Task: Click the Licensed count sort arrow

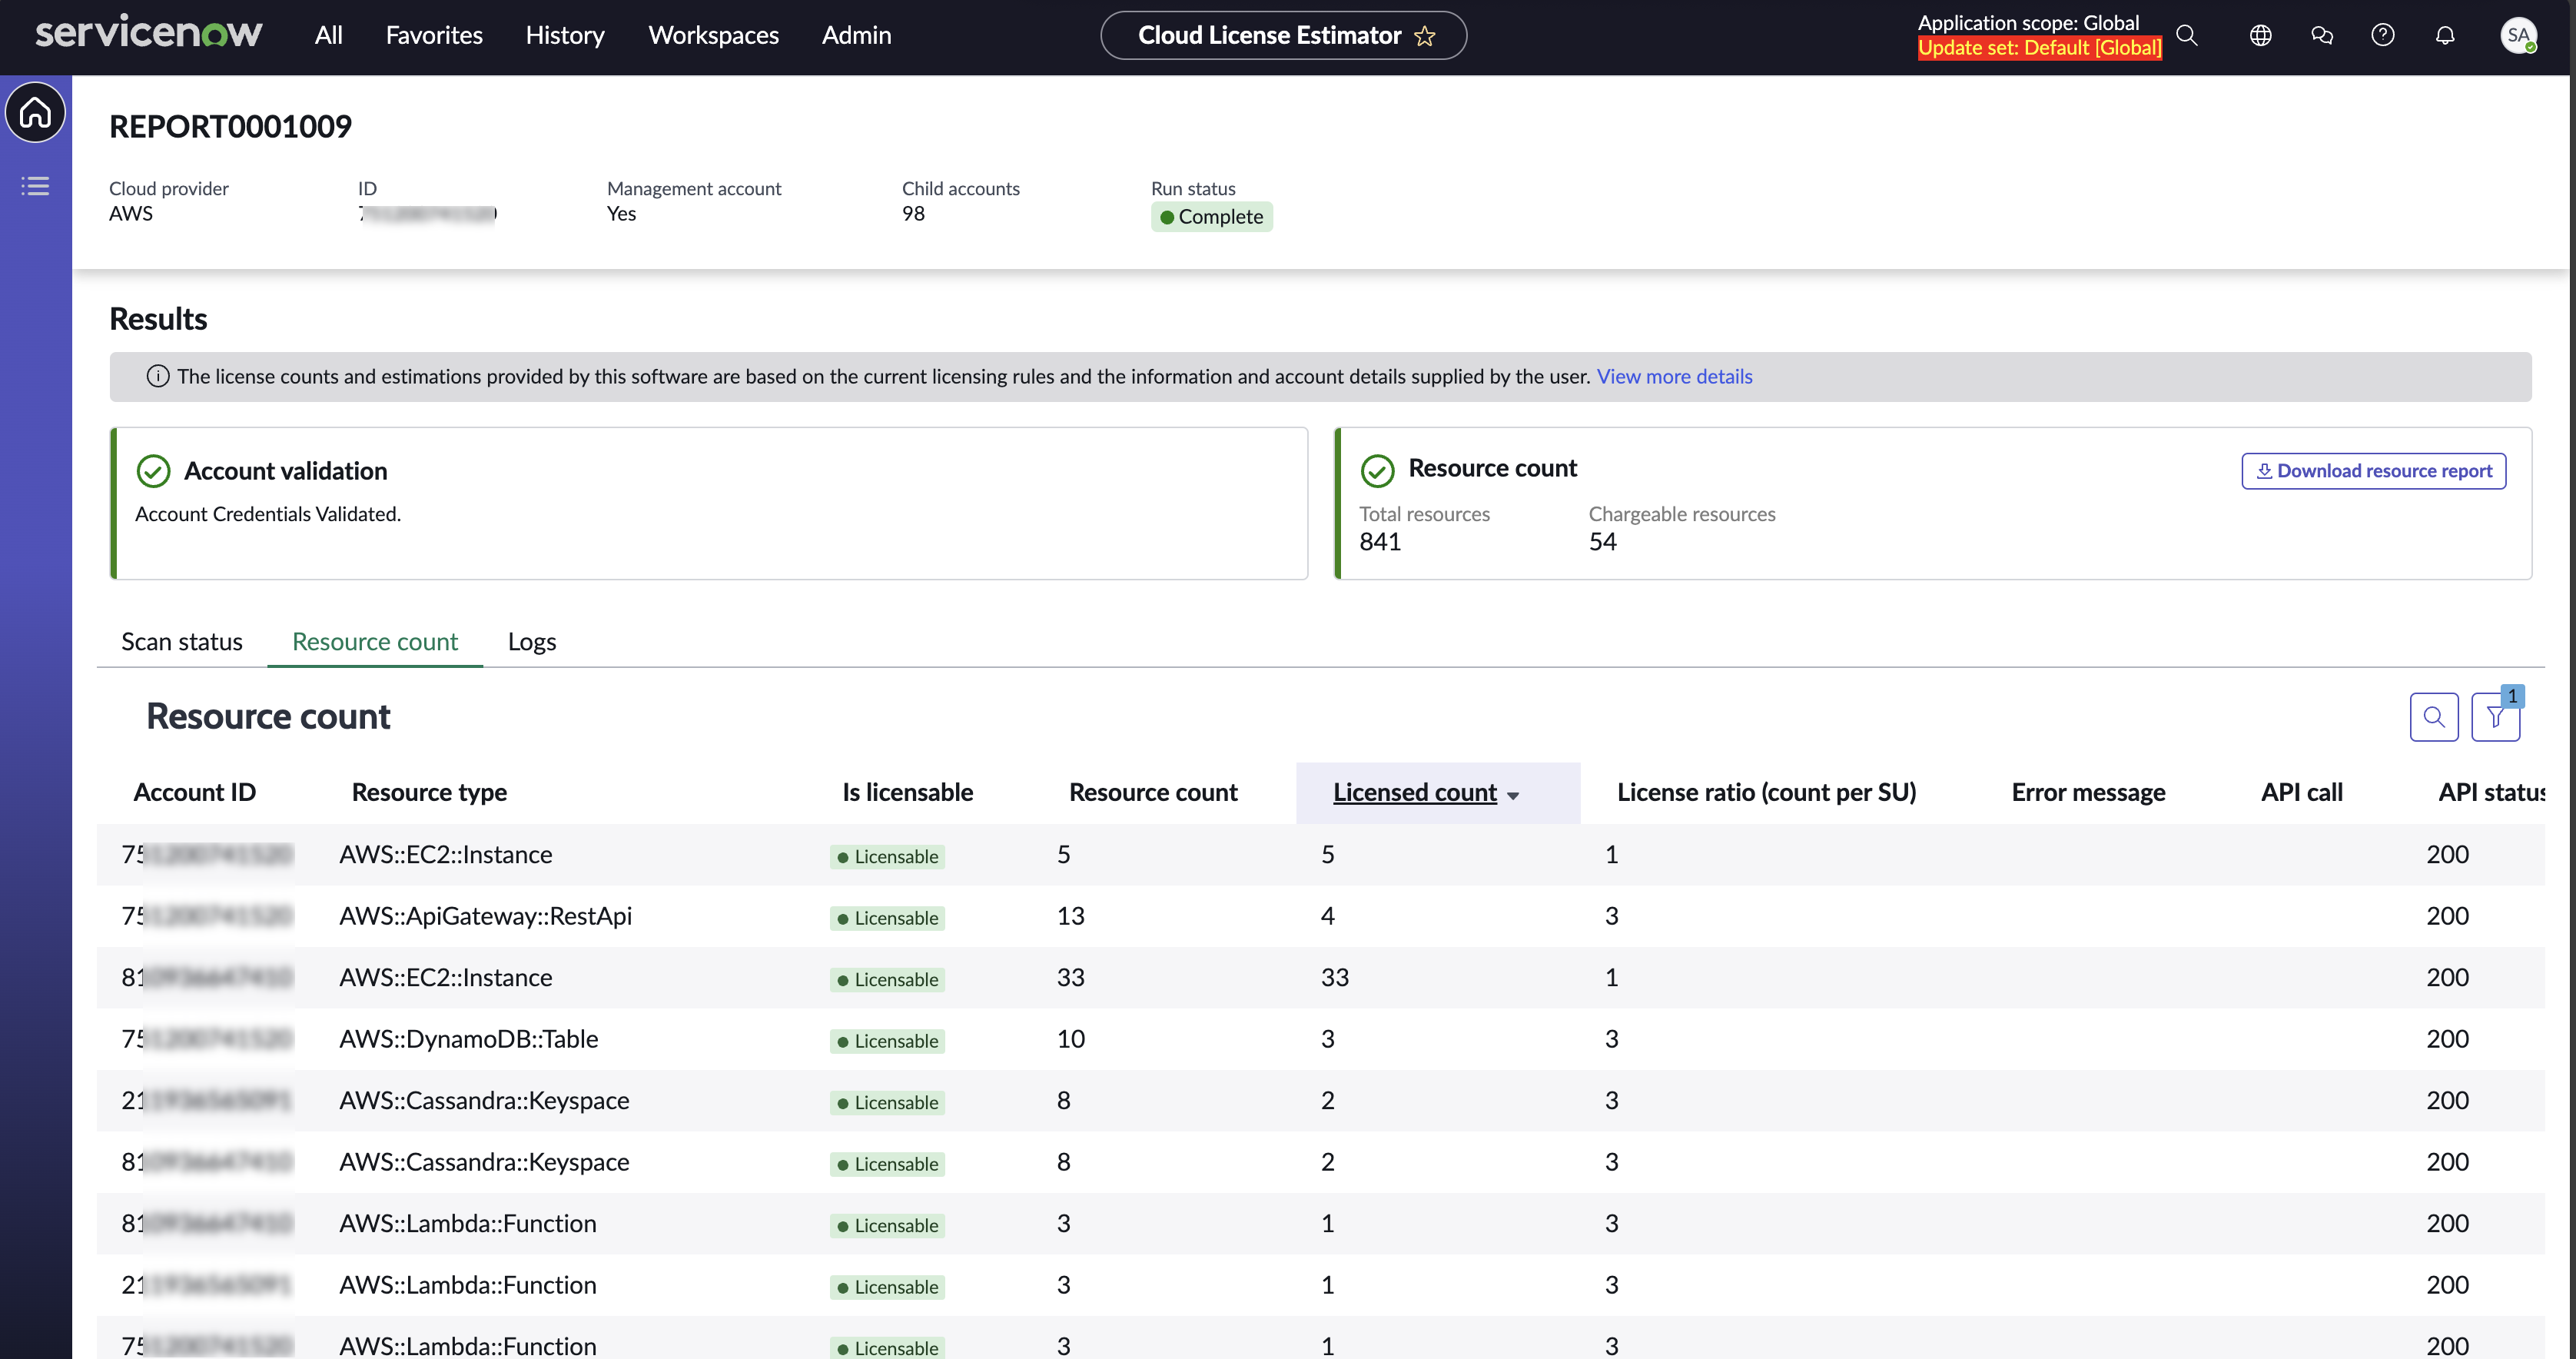Action: pos(1512,796)
